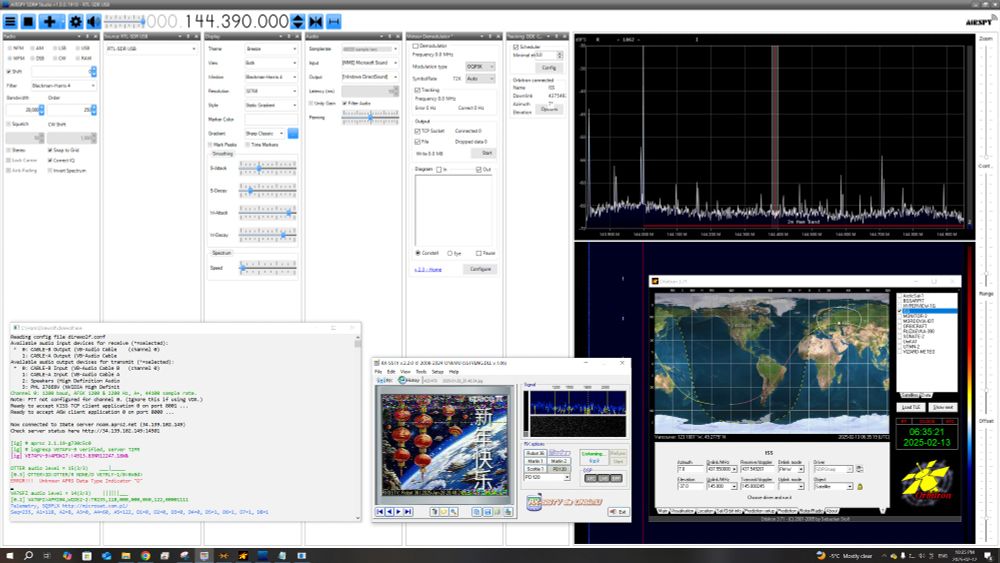Click the copy image icon in RX-SSTV
This screenshot has width=1000, height=563.
click(x=476, y=511)
